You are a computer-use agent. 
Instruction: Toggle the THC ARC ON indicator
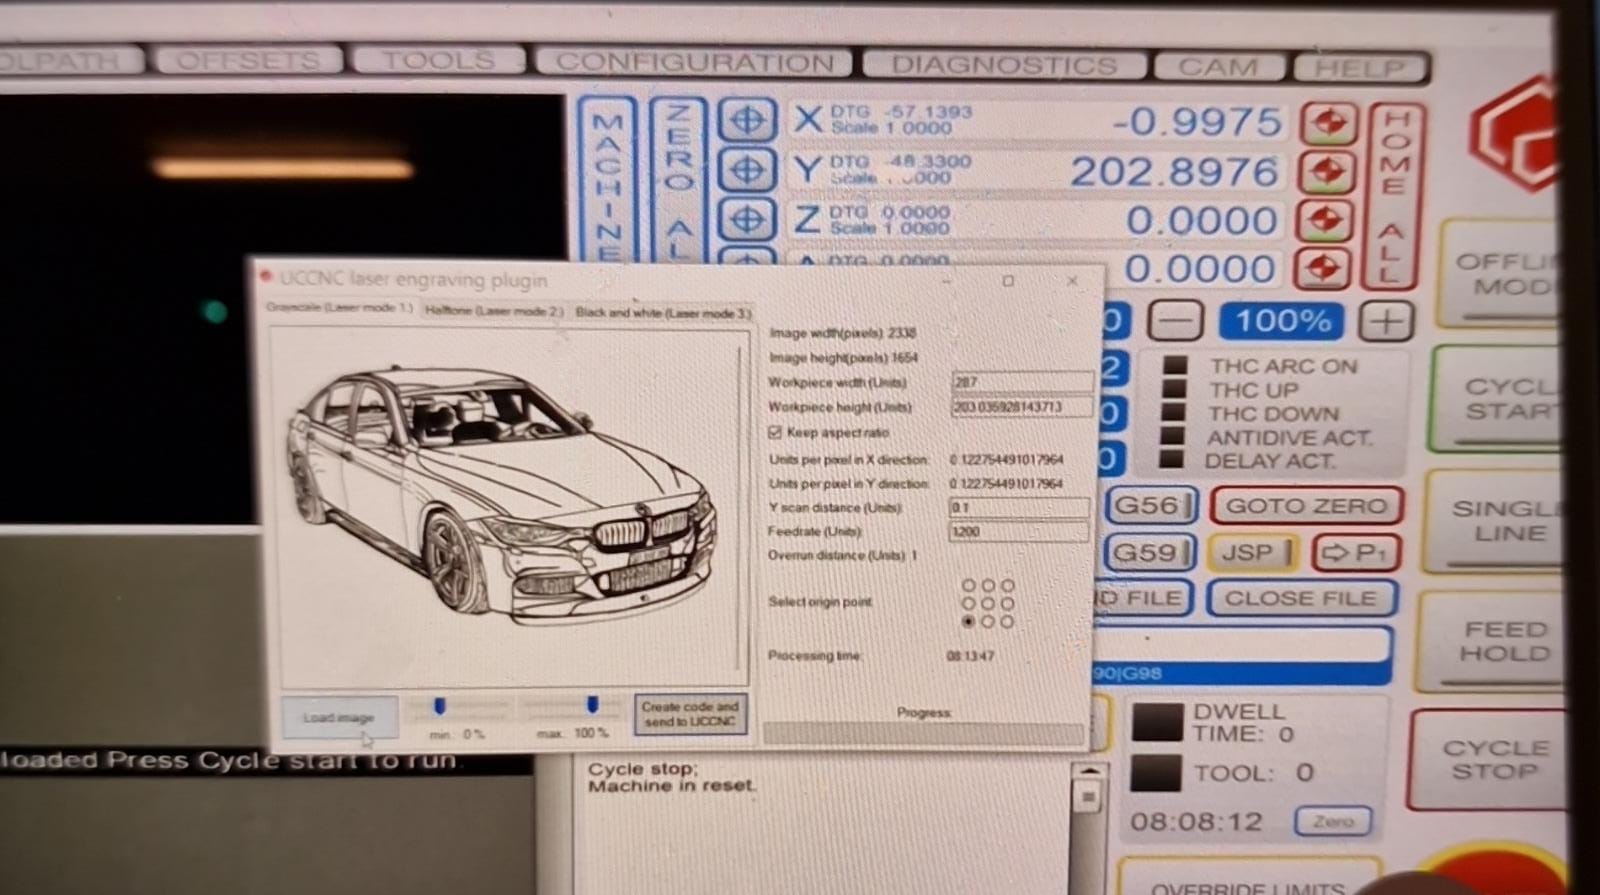(1176, 365)
